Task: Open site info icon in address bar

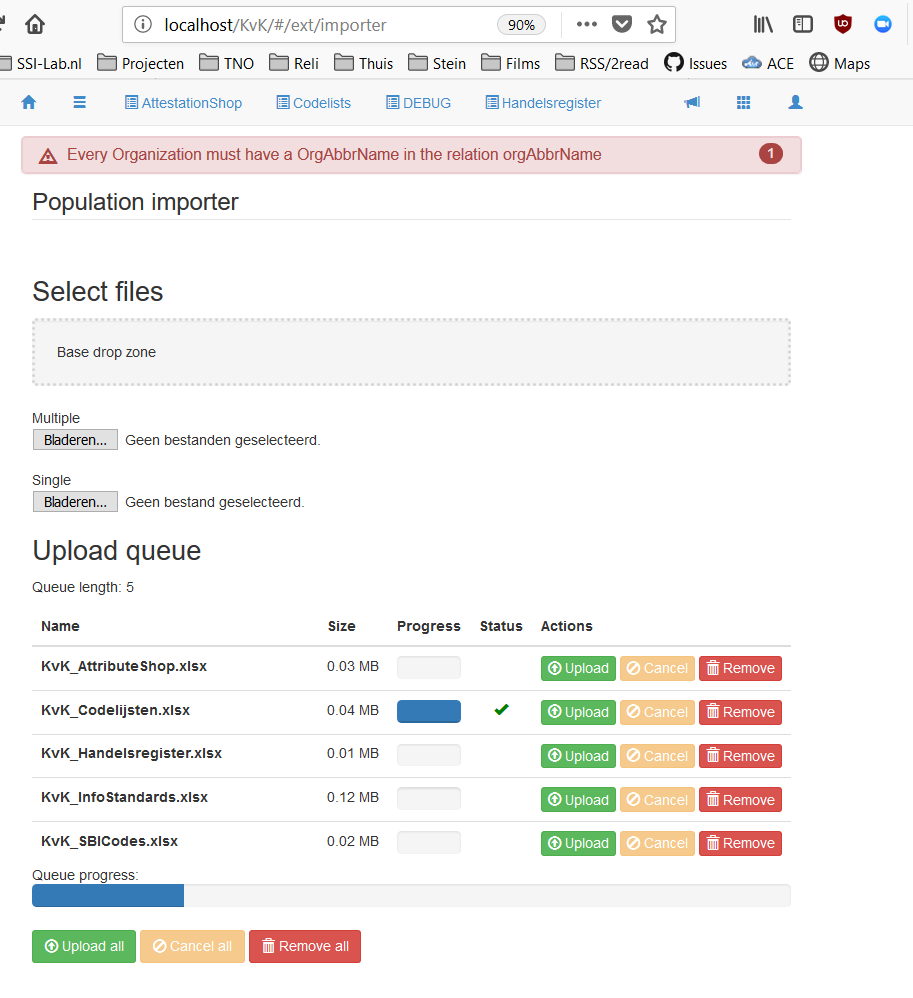Action: (x=143, y=25)
